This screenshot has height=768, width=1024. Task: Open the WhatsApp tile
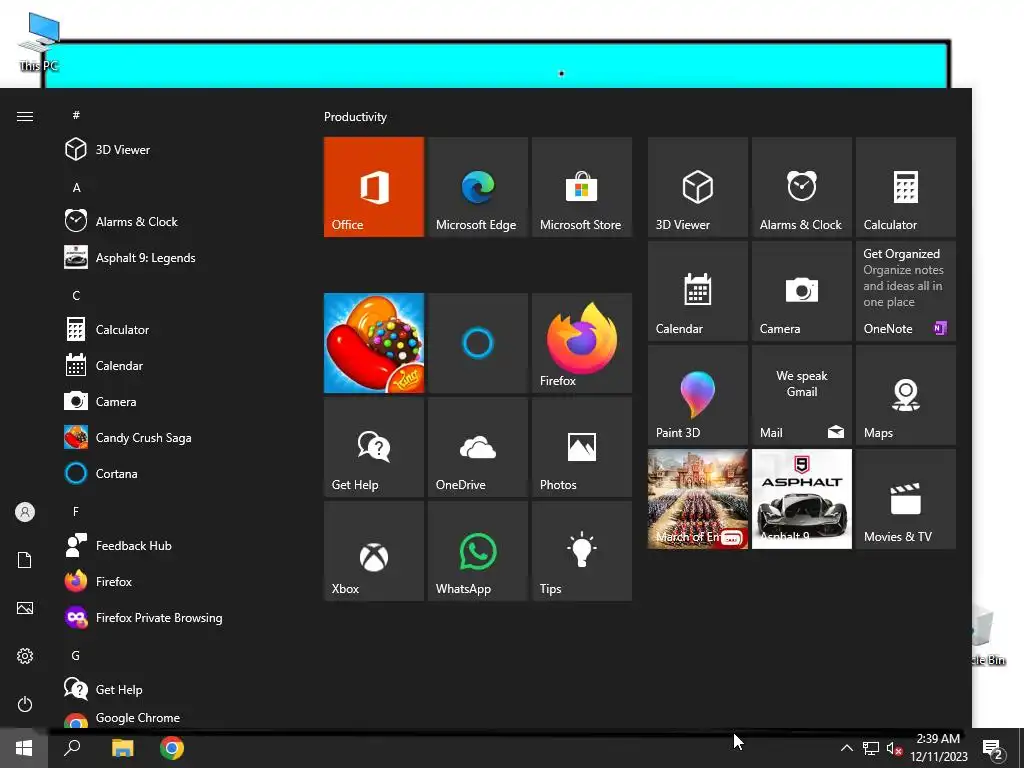tap(477, 551)
